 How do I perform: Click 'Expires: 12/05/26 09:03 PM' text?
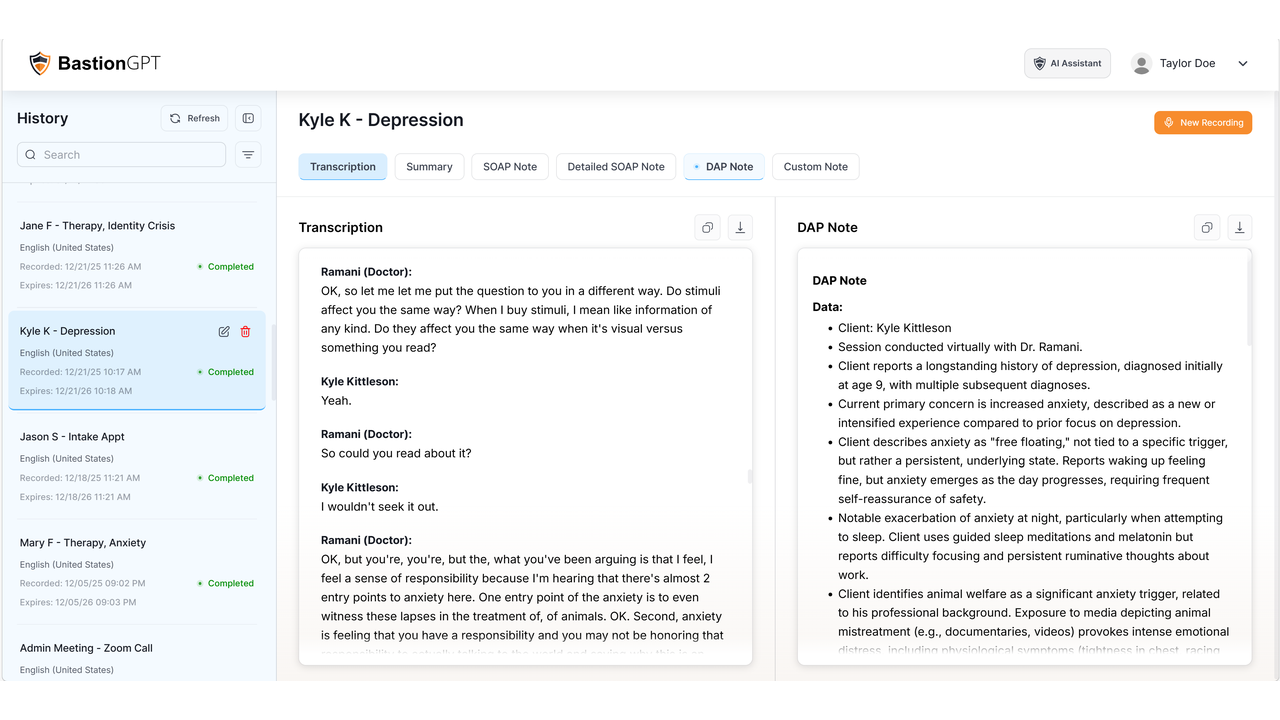(x=78, y=602)
